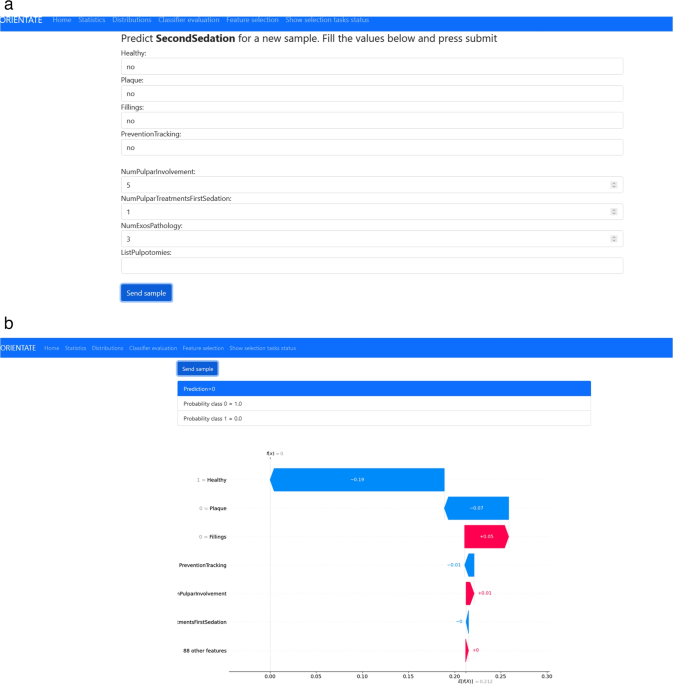
Task: Open Show selection tasks status in the lower navbar
Action: [262, 348]
